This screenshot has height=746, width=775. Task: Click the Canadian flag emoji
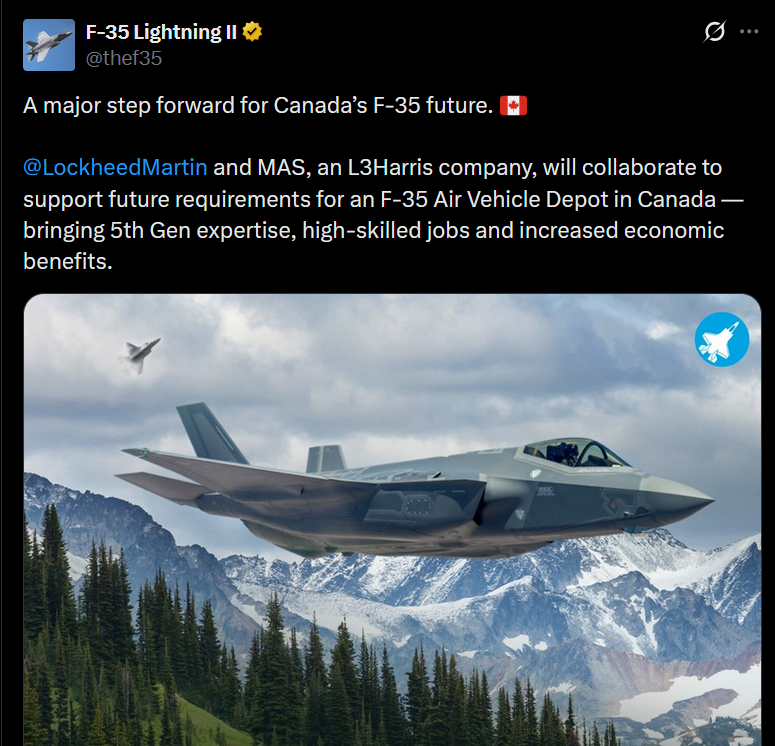(514, 105)
